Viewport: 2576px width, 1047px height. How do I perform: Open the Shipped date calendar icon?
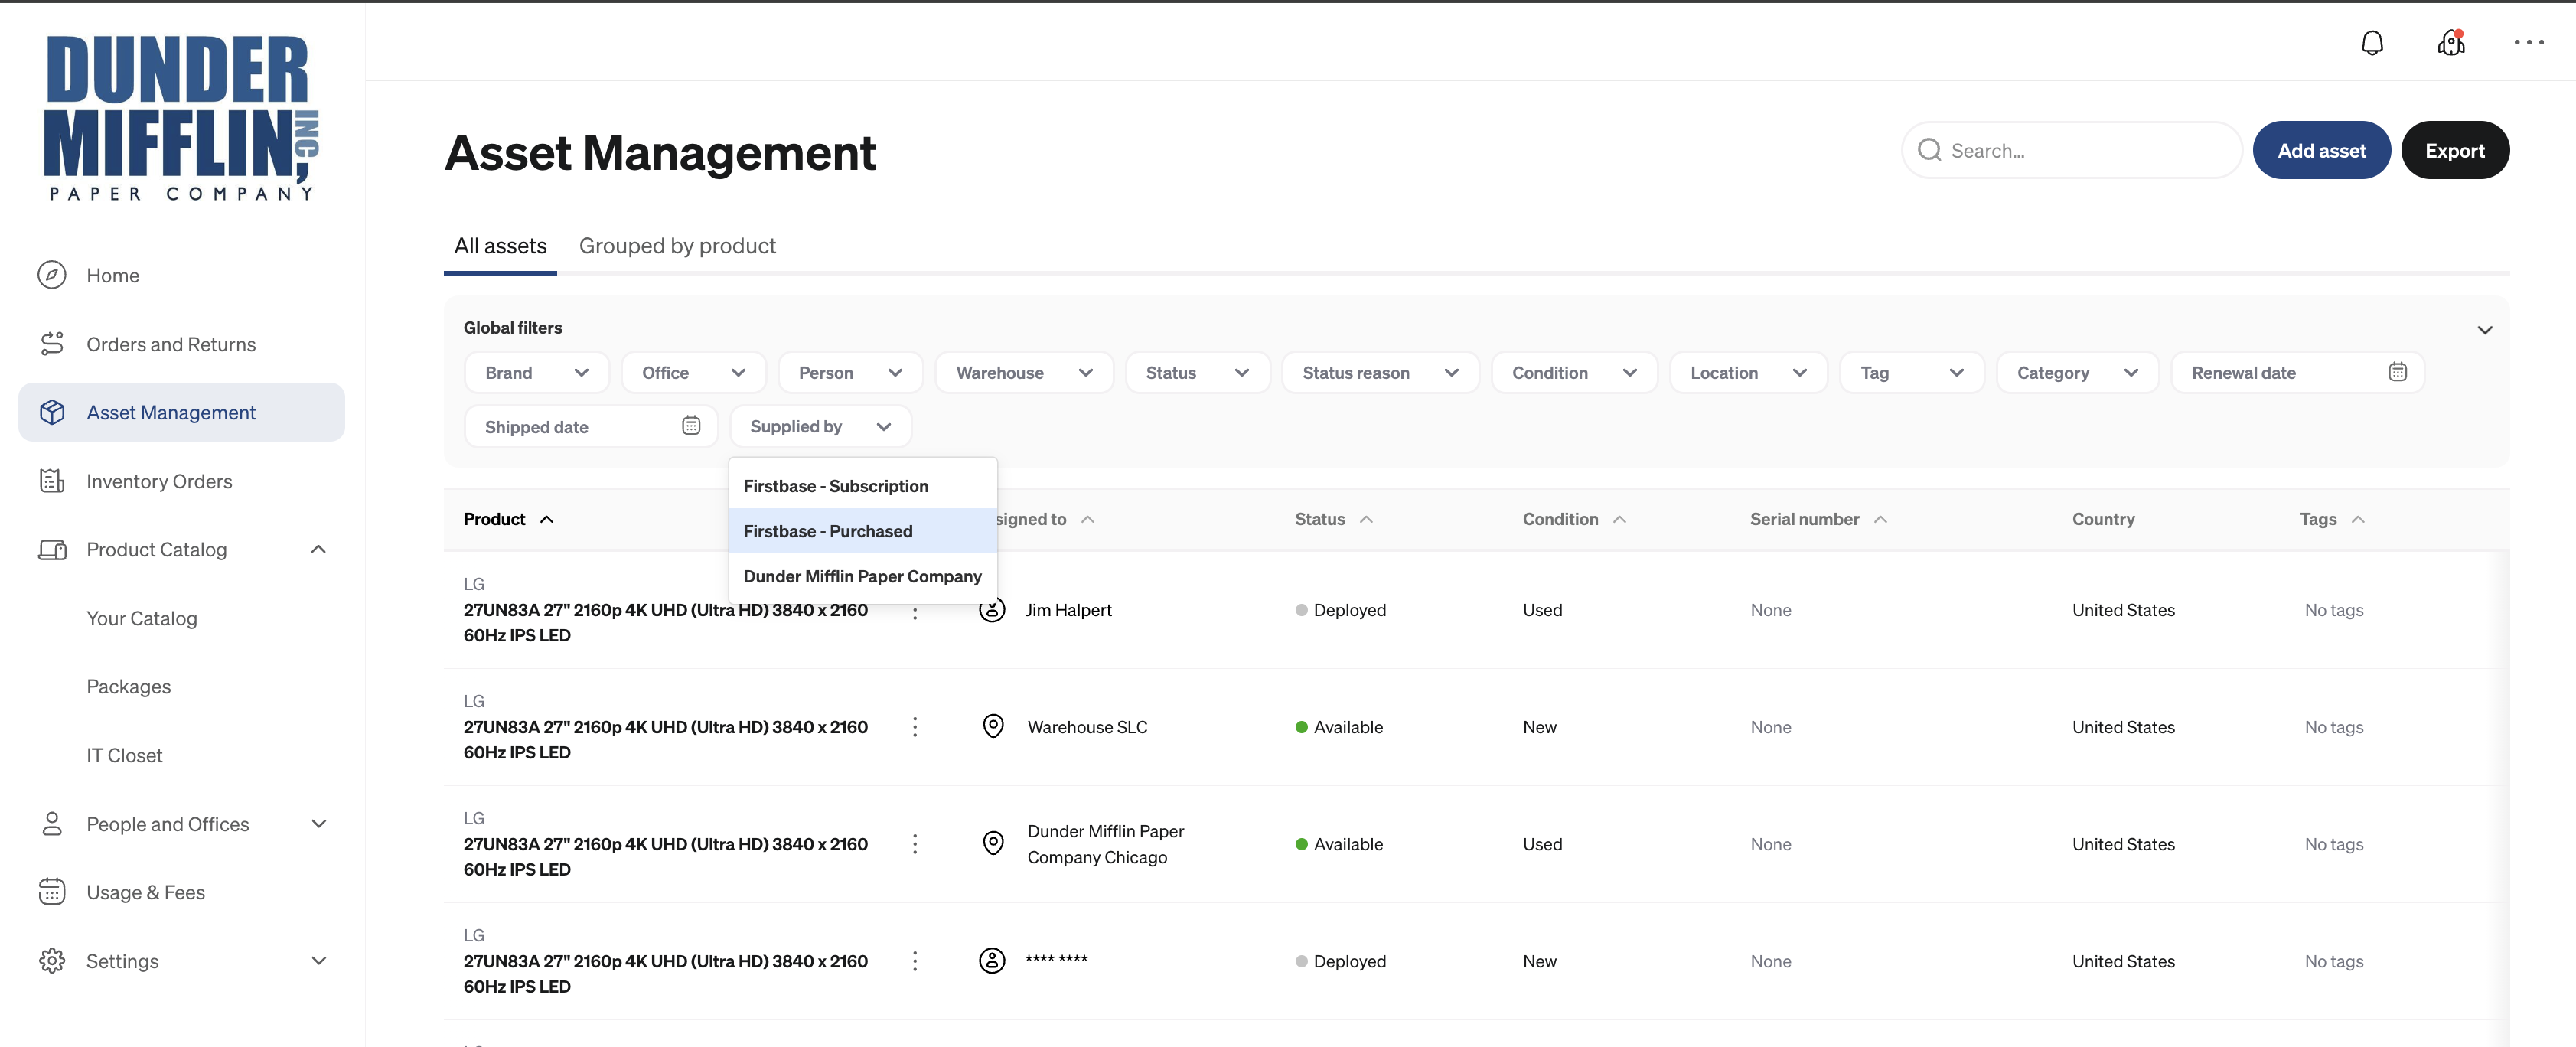point(691,426)
